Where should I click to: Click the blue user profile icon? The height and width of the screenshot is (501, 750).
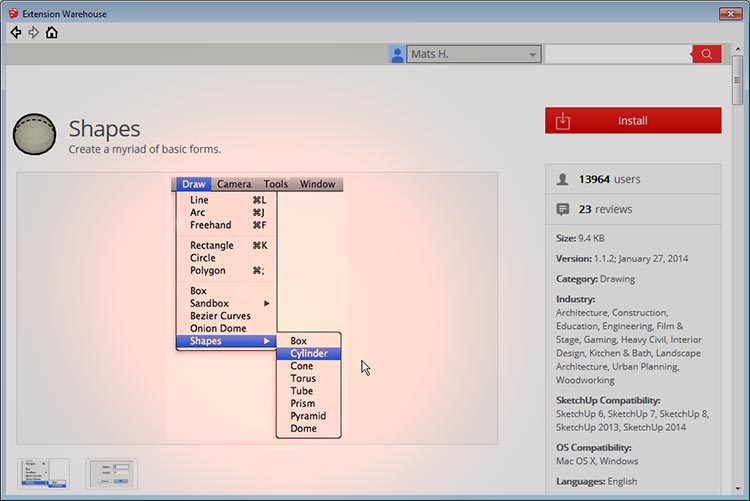pos(397,54)
